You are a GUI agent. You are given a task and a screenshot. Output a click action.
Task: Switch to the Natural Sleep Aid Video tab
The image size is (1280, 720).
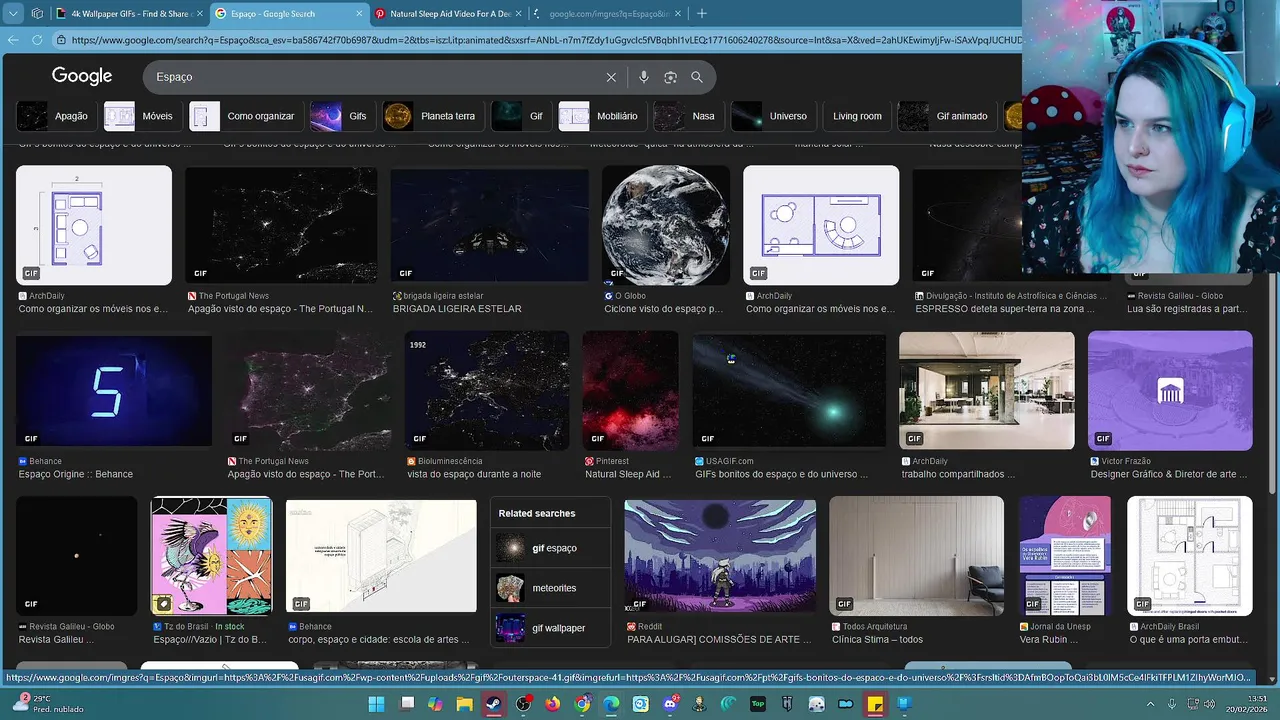449,14
